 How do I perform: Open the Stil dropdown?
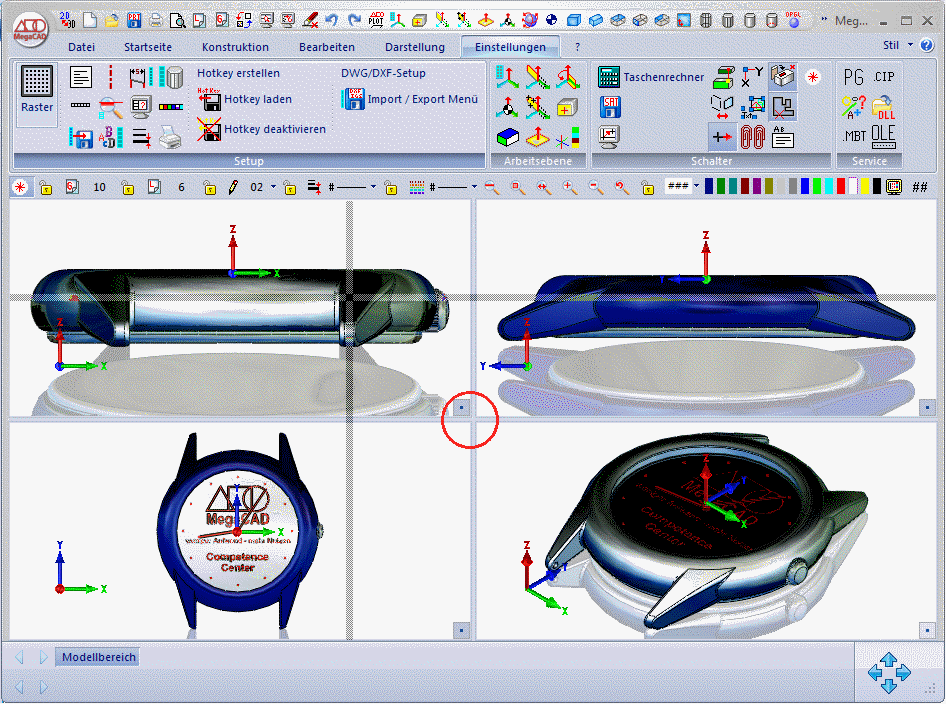(896, 46)
